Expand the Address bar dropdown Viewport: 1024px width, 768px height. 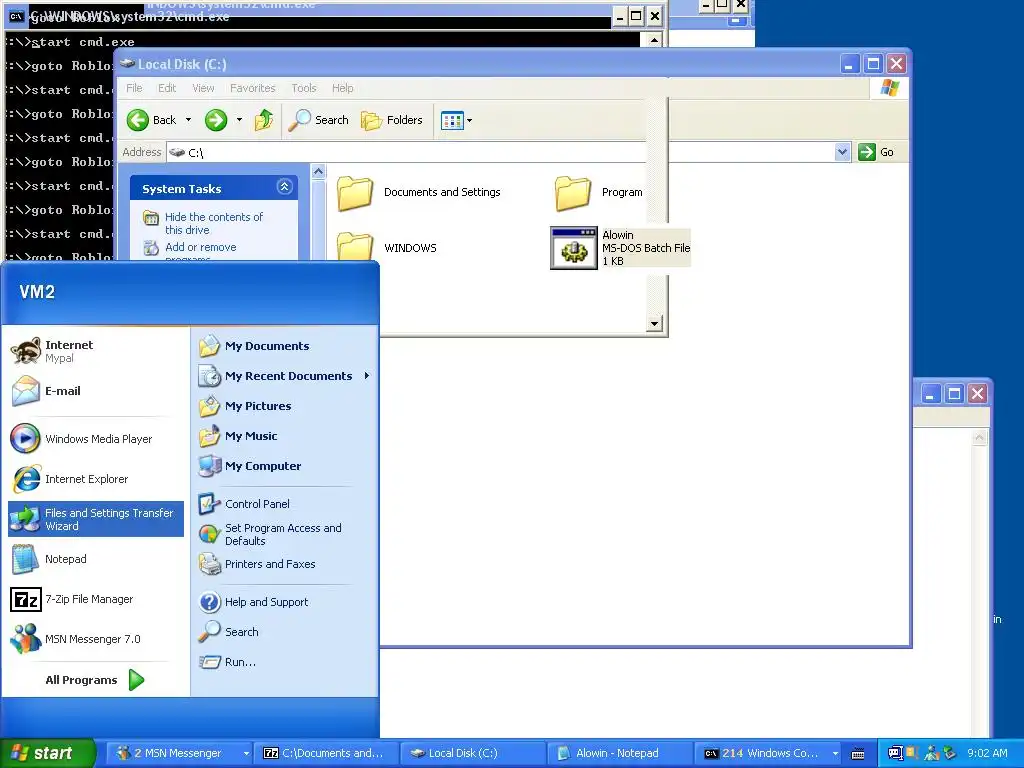click(842, 152)
